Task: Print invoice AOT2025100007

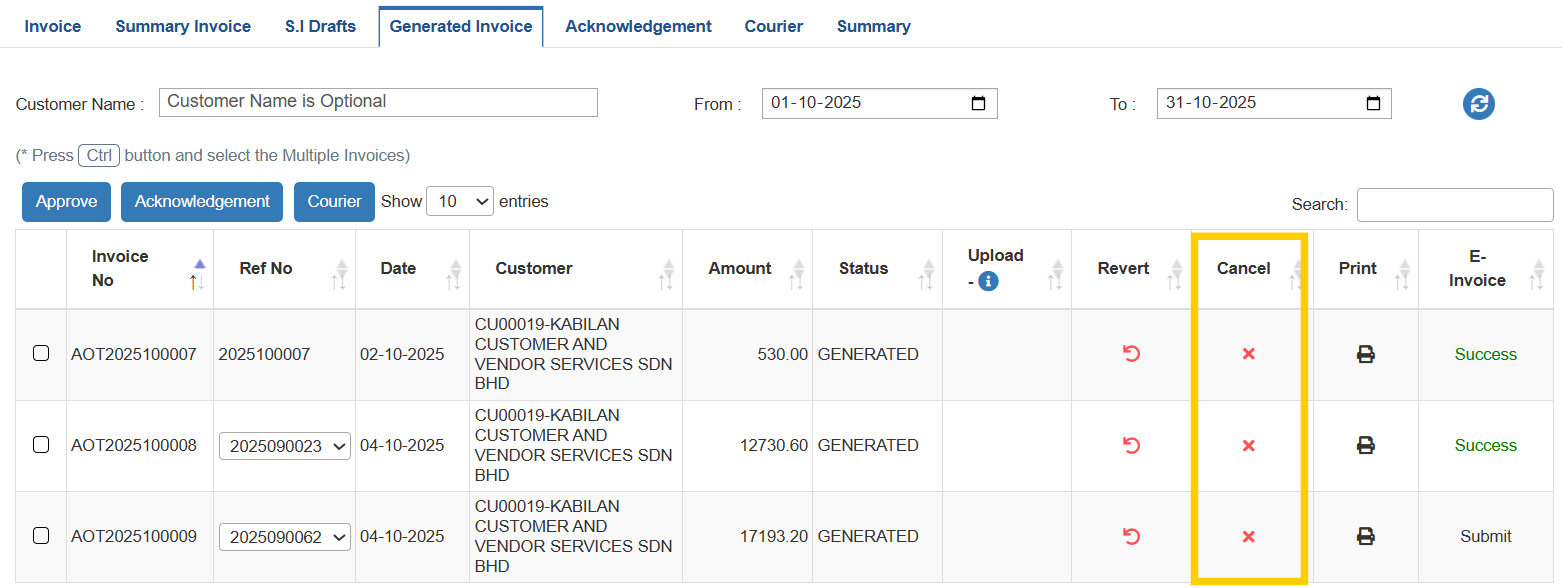Action: pyautogui.click(x=1365, y=354)
